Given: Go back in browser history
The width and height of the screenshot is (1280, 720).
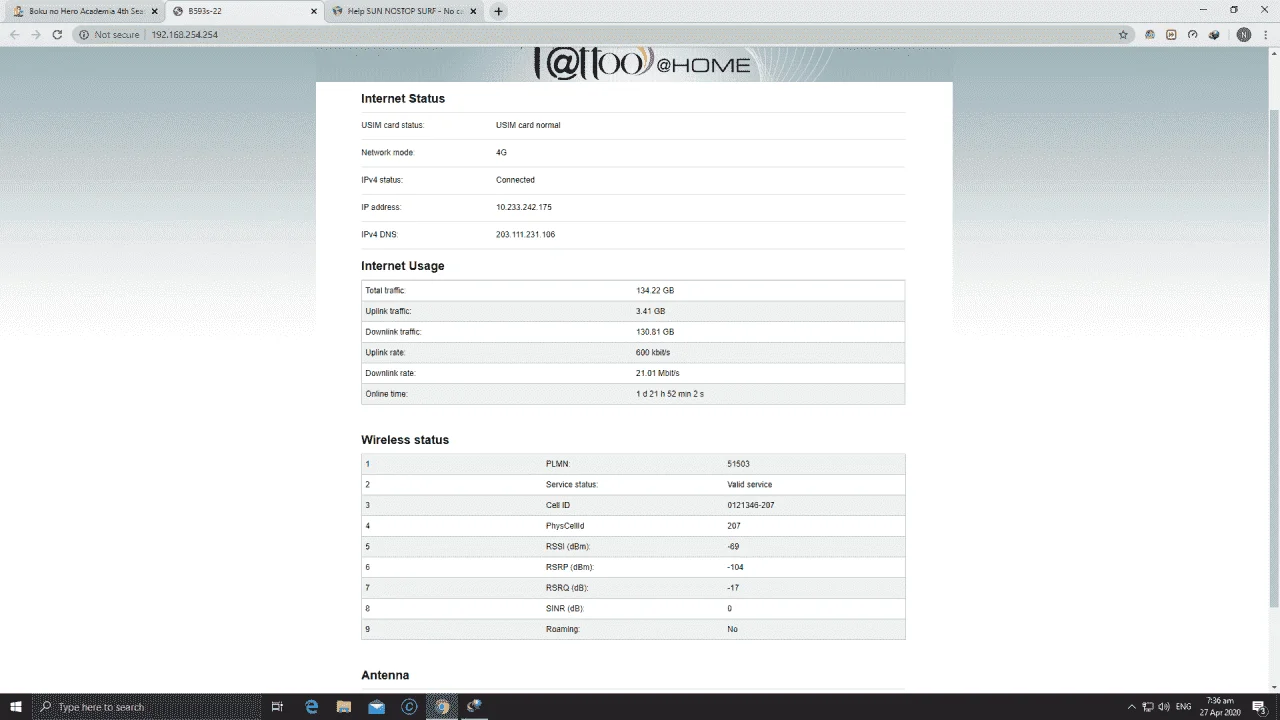Looking at the screenshot, I should (x=14, y=34).
